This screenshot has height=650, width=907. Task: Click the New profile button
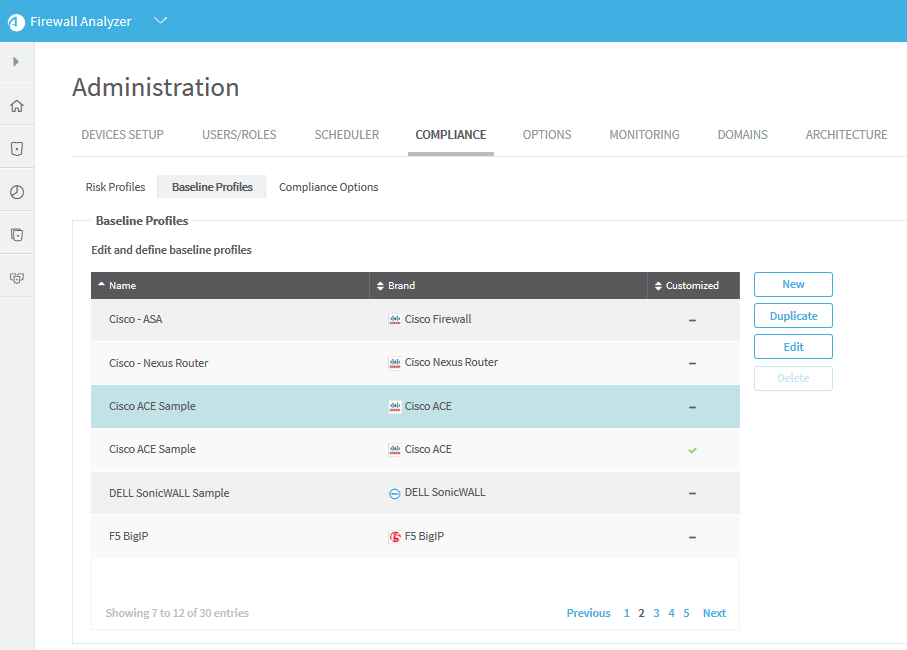point(793,285)
